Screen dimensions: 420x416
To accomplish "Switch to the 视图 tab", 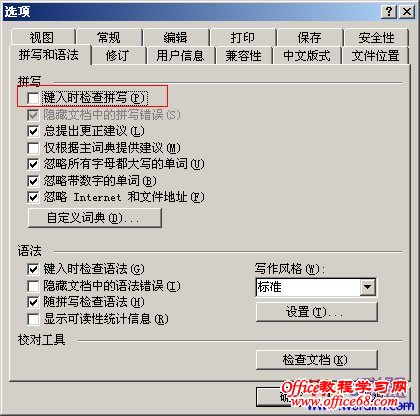I will pos(42,37).
